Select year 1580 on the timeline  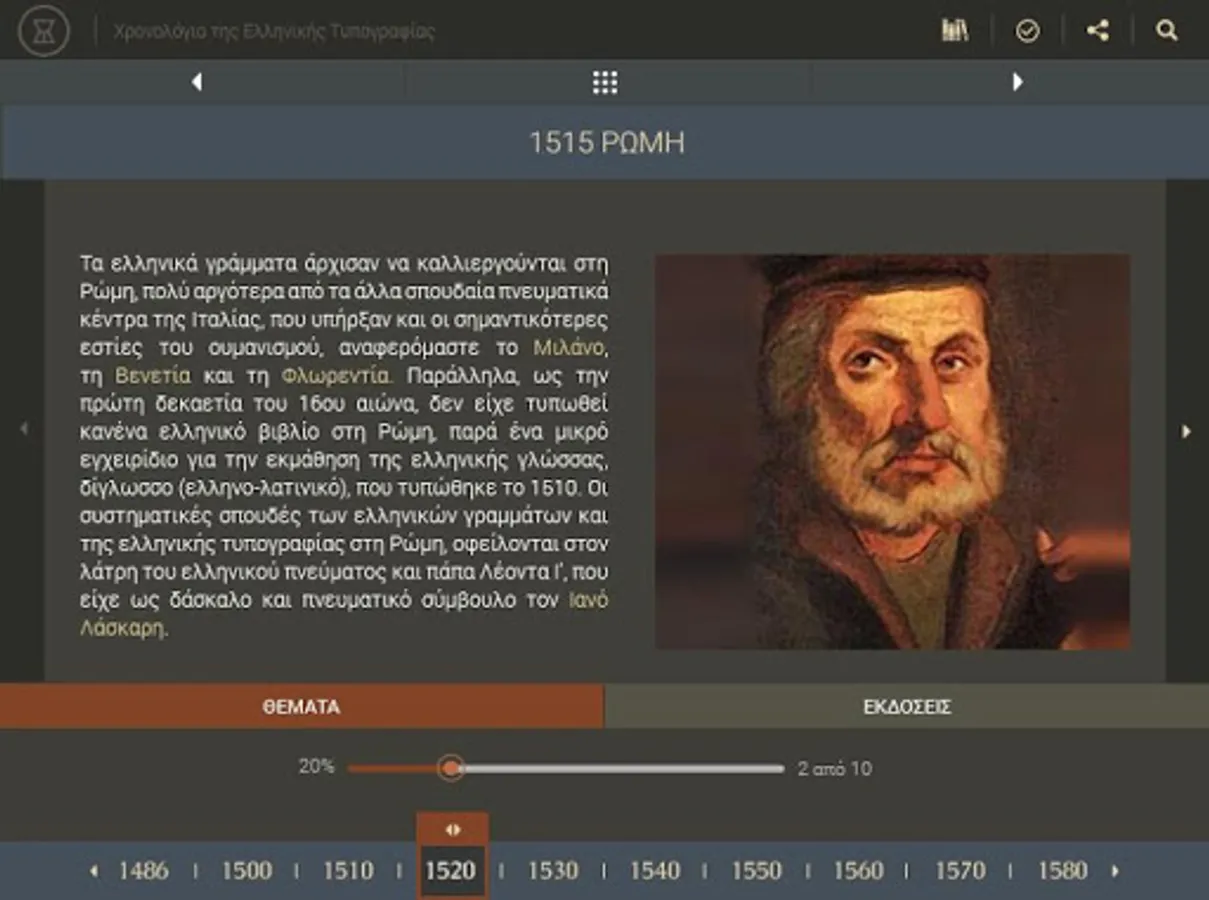coord(1063,871)
